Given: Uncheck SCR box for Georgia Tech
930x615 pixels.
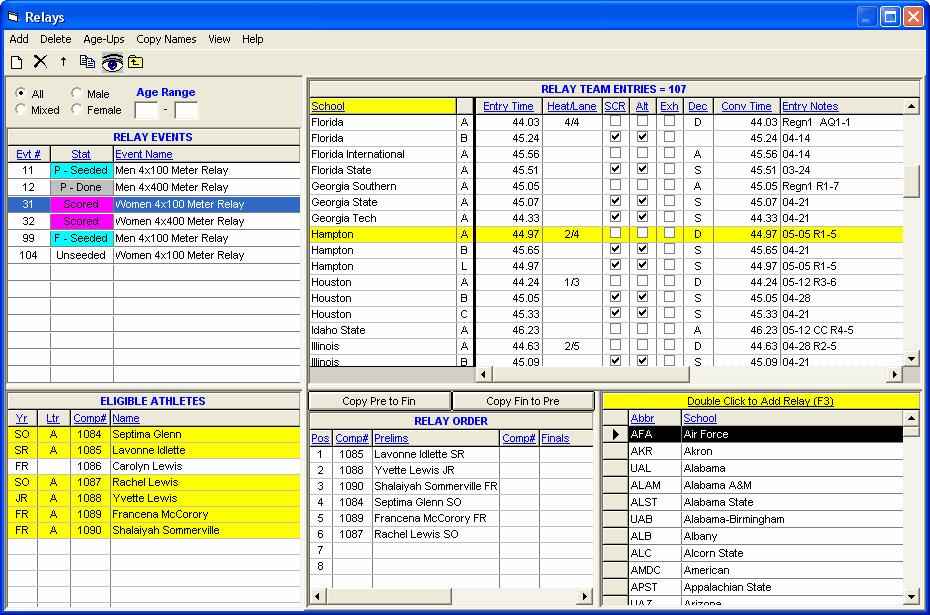Looking at the screenshot, I should [615, 217].
